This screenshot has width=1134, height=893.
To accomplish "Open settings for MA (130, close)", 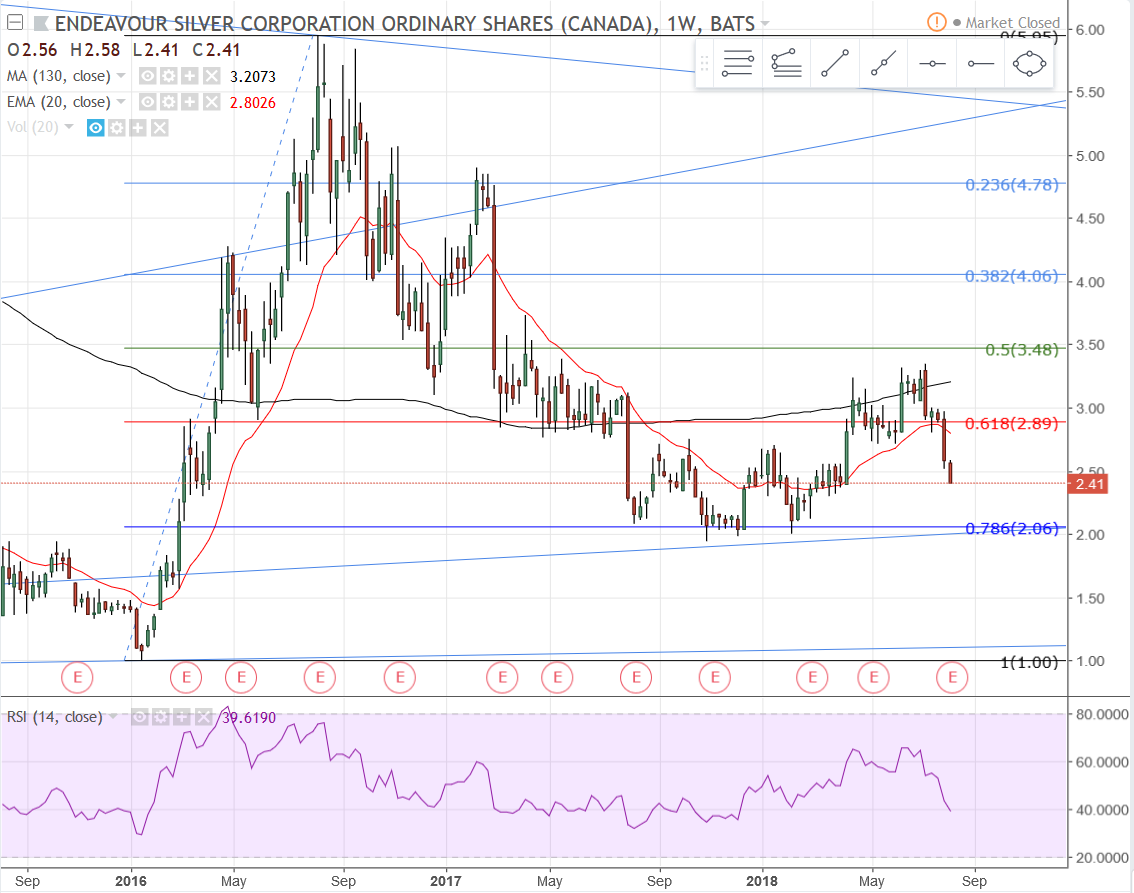I will (169, 76).
